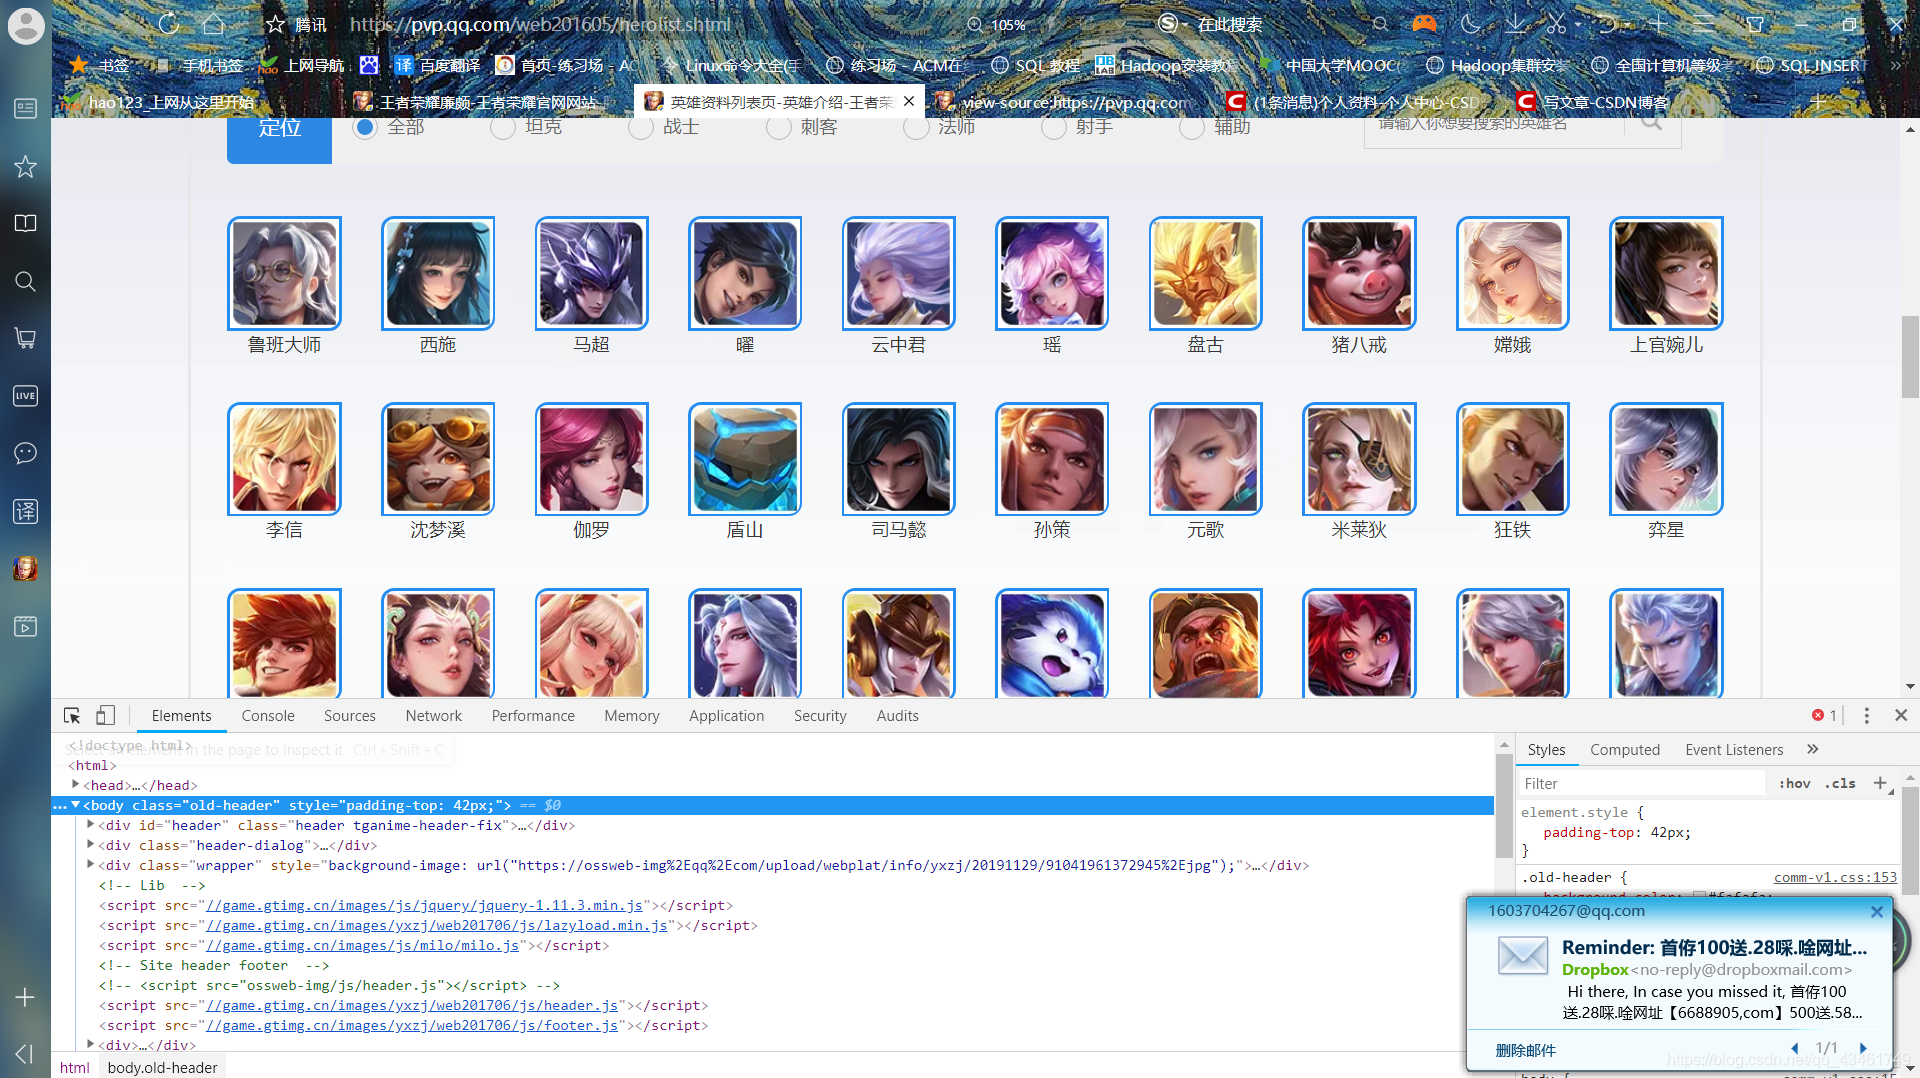
Task: Show more bookmarks overflow chevron
Action: click(x=1896, y=65)
